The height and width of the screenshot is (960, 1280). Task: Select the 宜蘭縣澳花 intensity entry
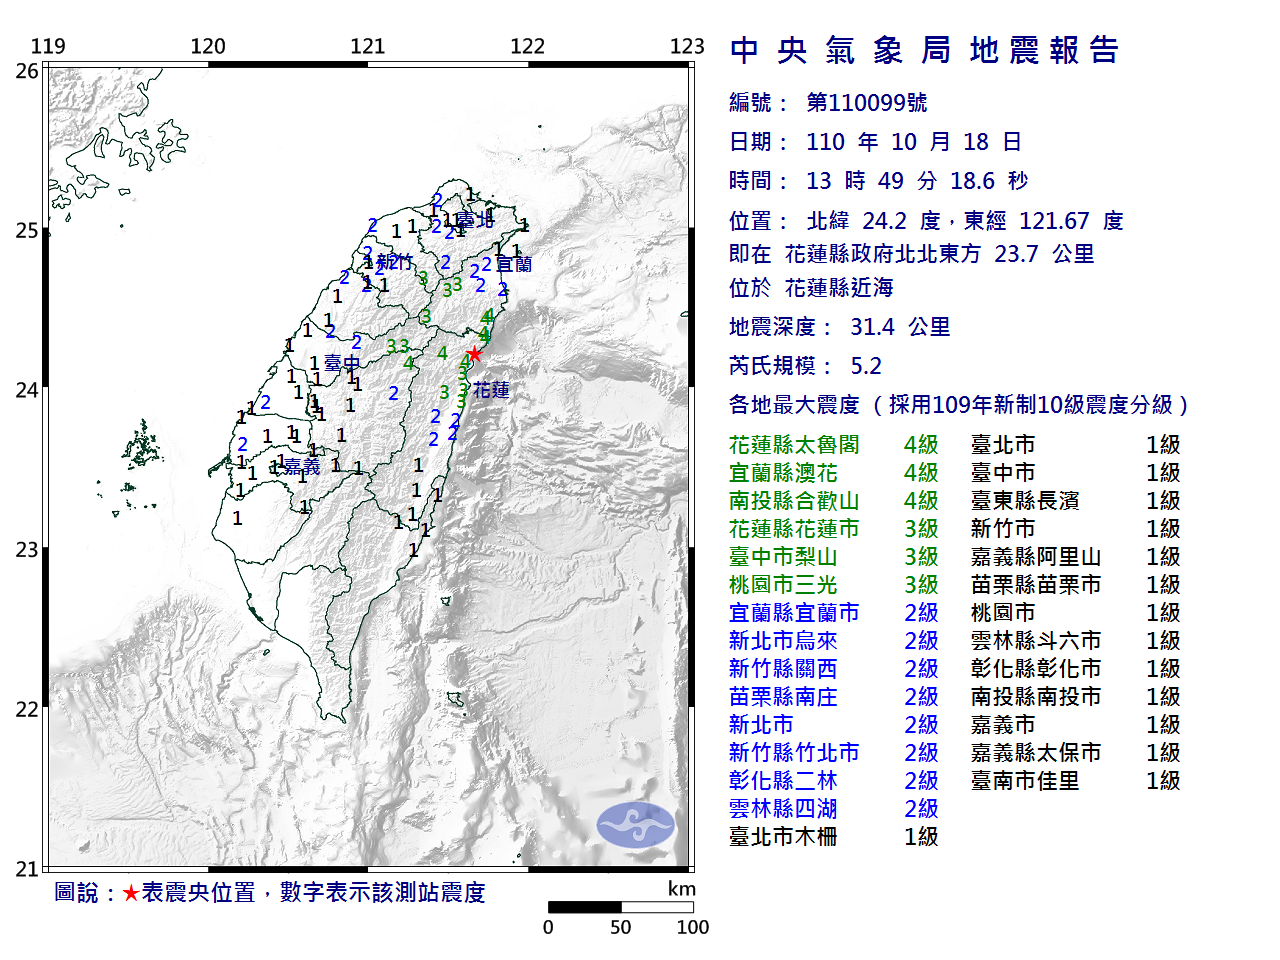[783, 473]
